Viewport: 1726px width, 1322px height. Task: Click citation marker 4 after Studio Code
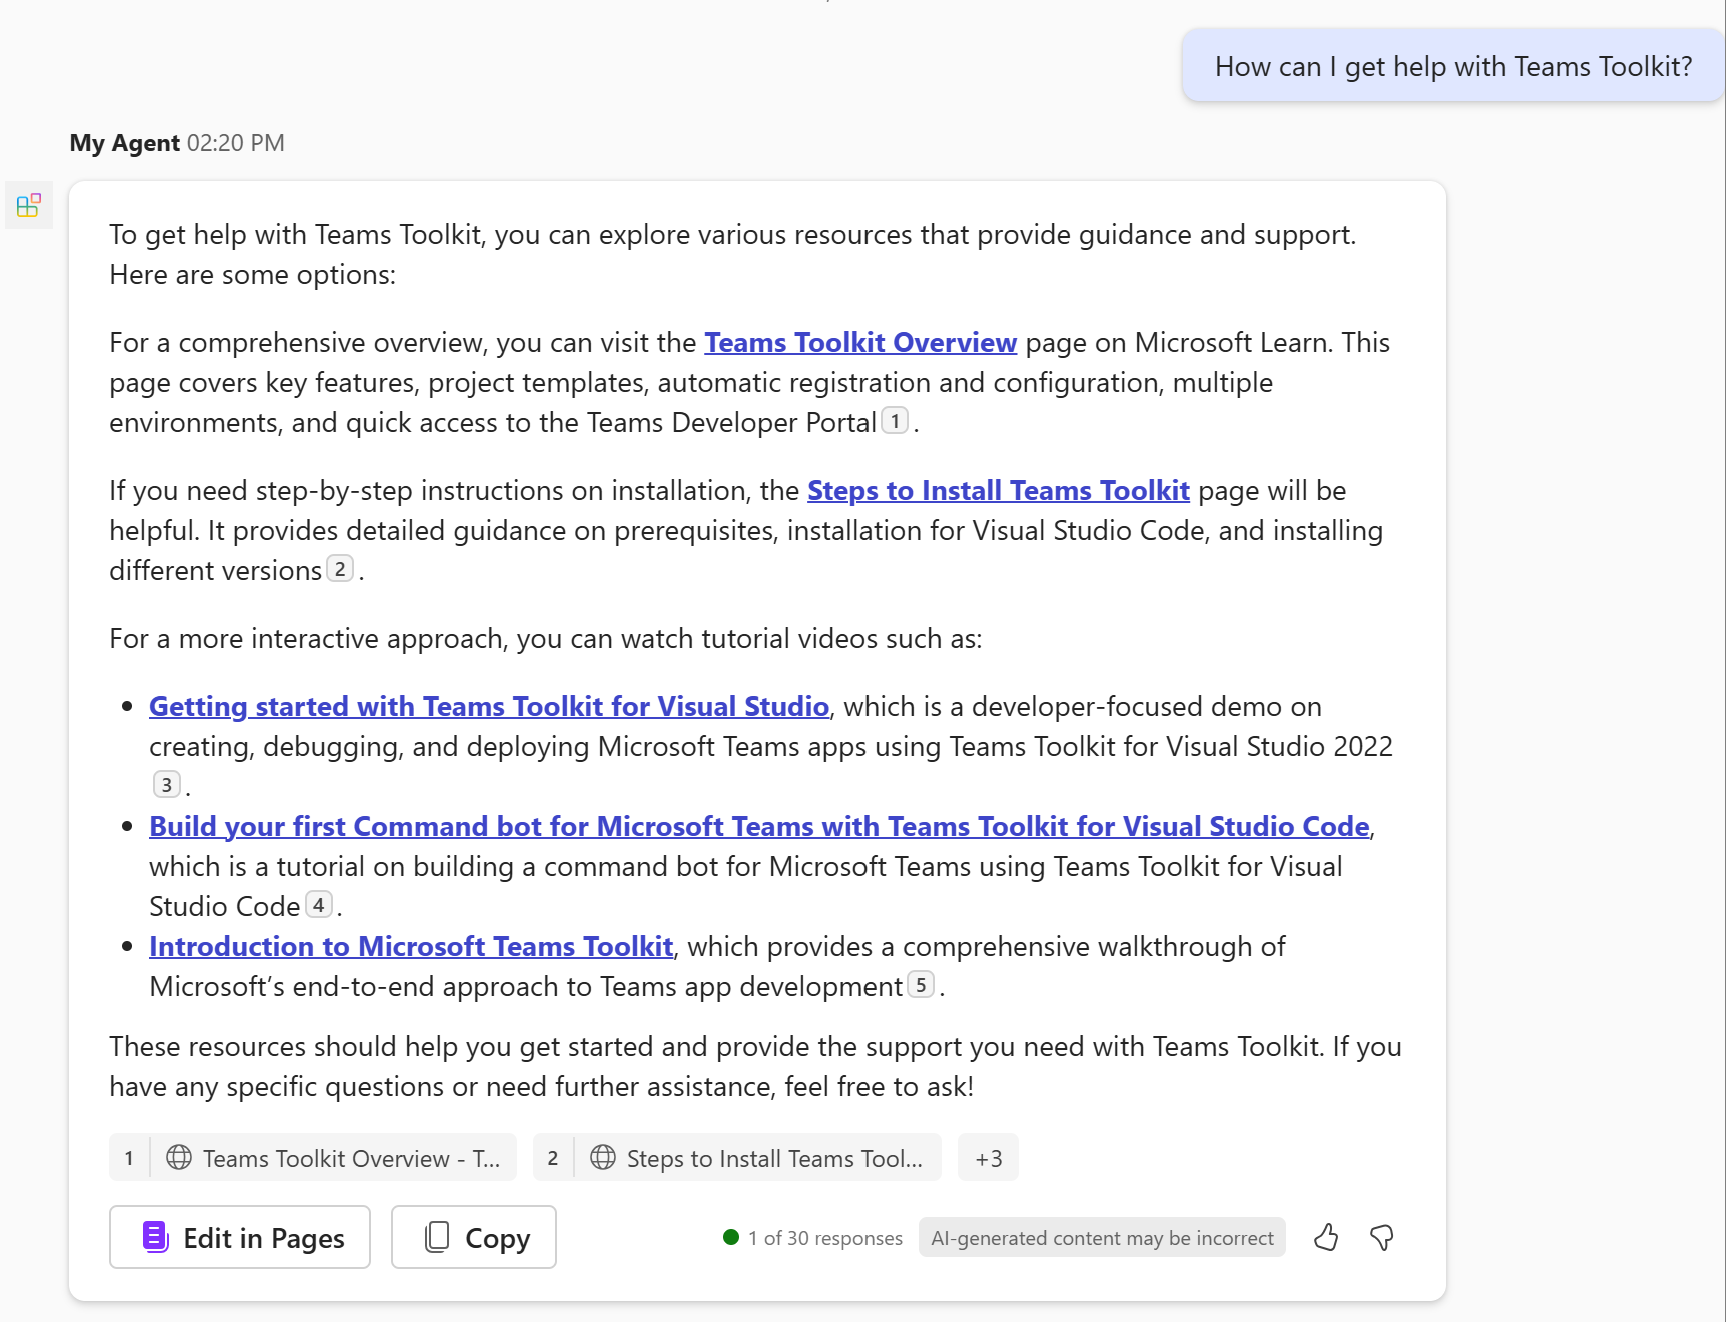[318, 905]
